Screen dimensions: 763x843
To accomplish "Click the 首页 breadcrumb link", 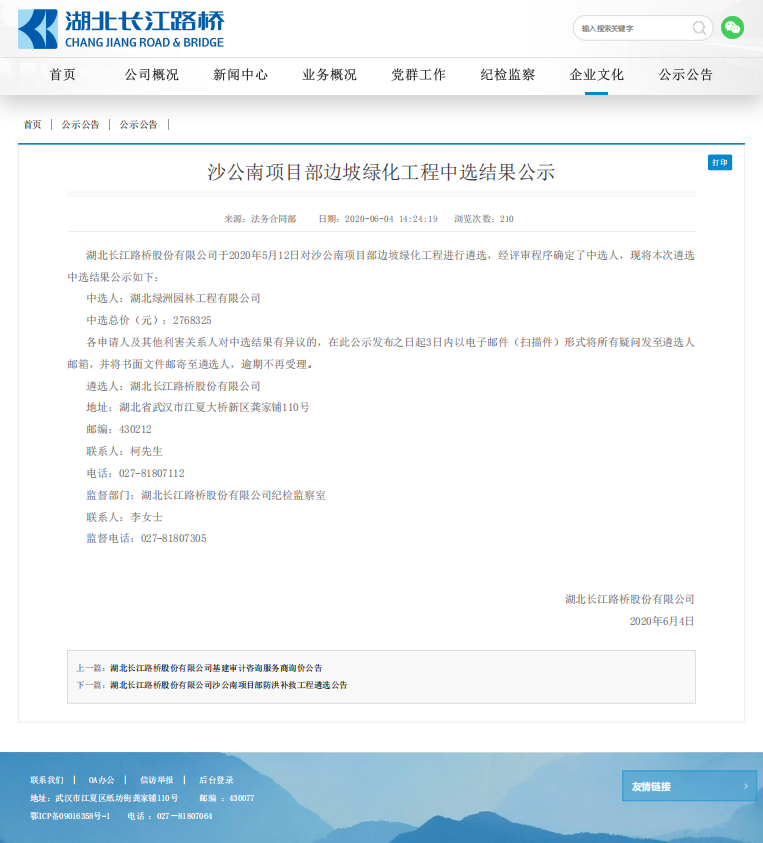I will (33, 125).
